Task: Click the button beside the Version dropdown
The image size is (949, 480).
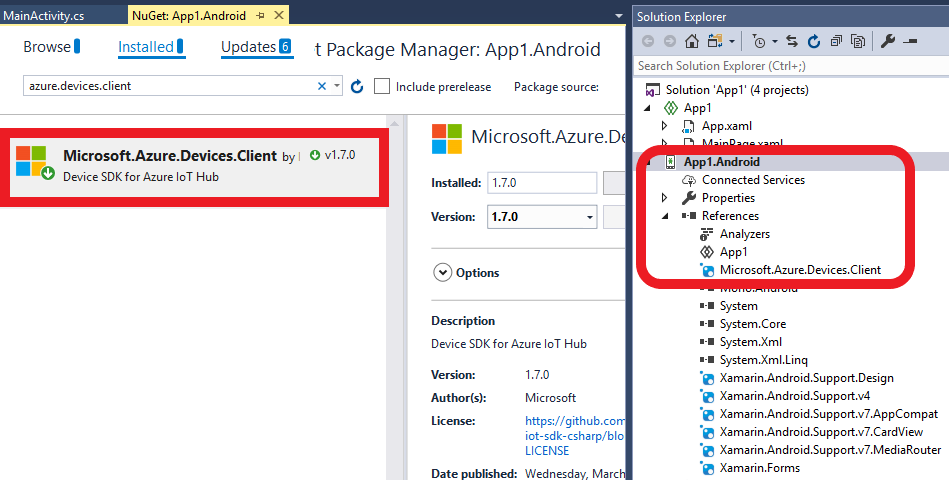Action: [x=614, y=217]
